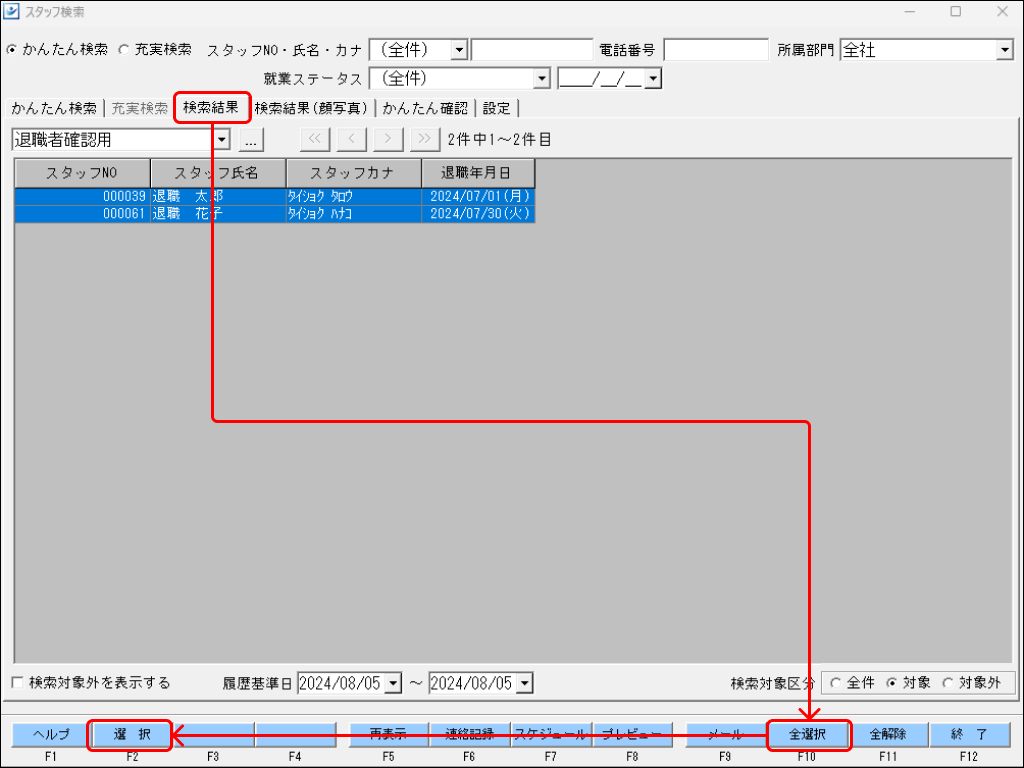The height and width of the screenshot is (768, 1024).
Task: Sort by スタッフNO column header
Action: (82, 173)
